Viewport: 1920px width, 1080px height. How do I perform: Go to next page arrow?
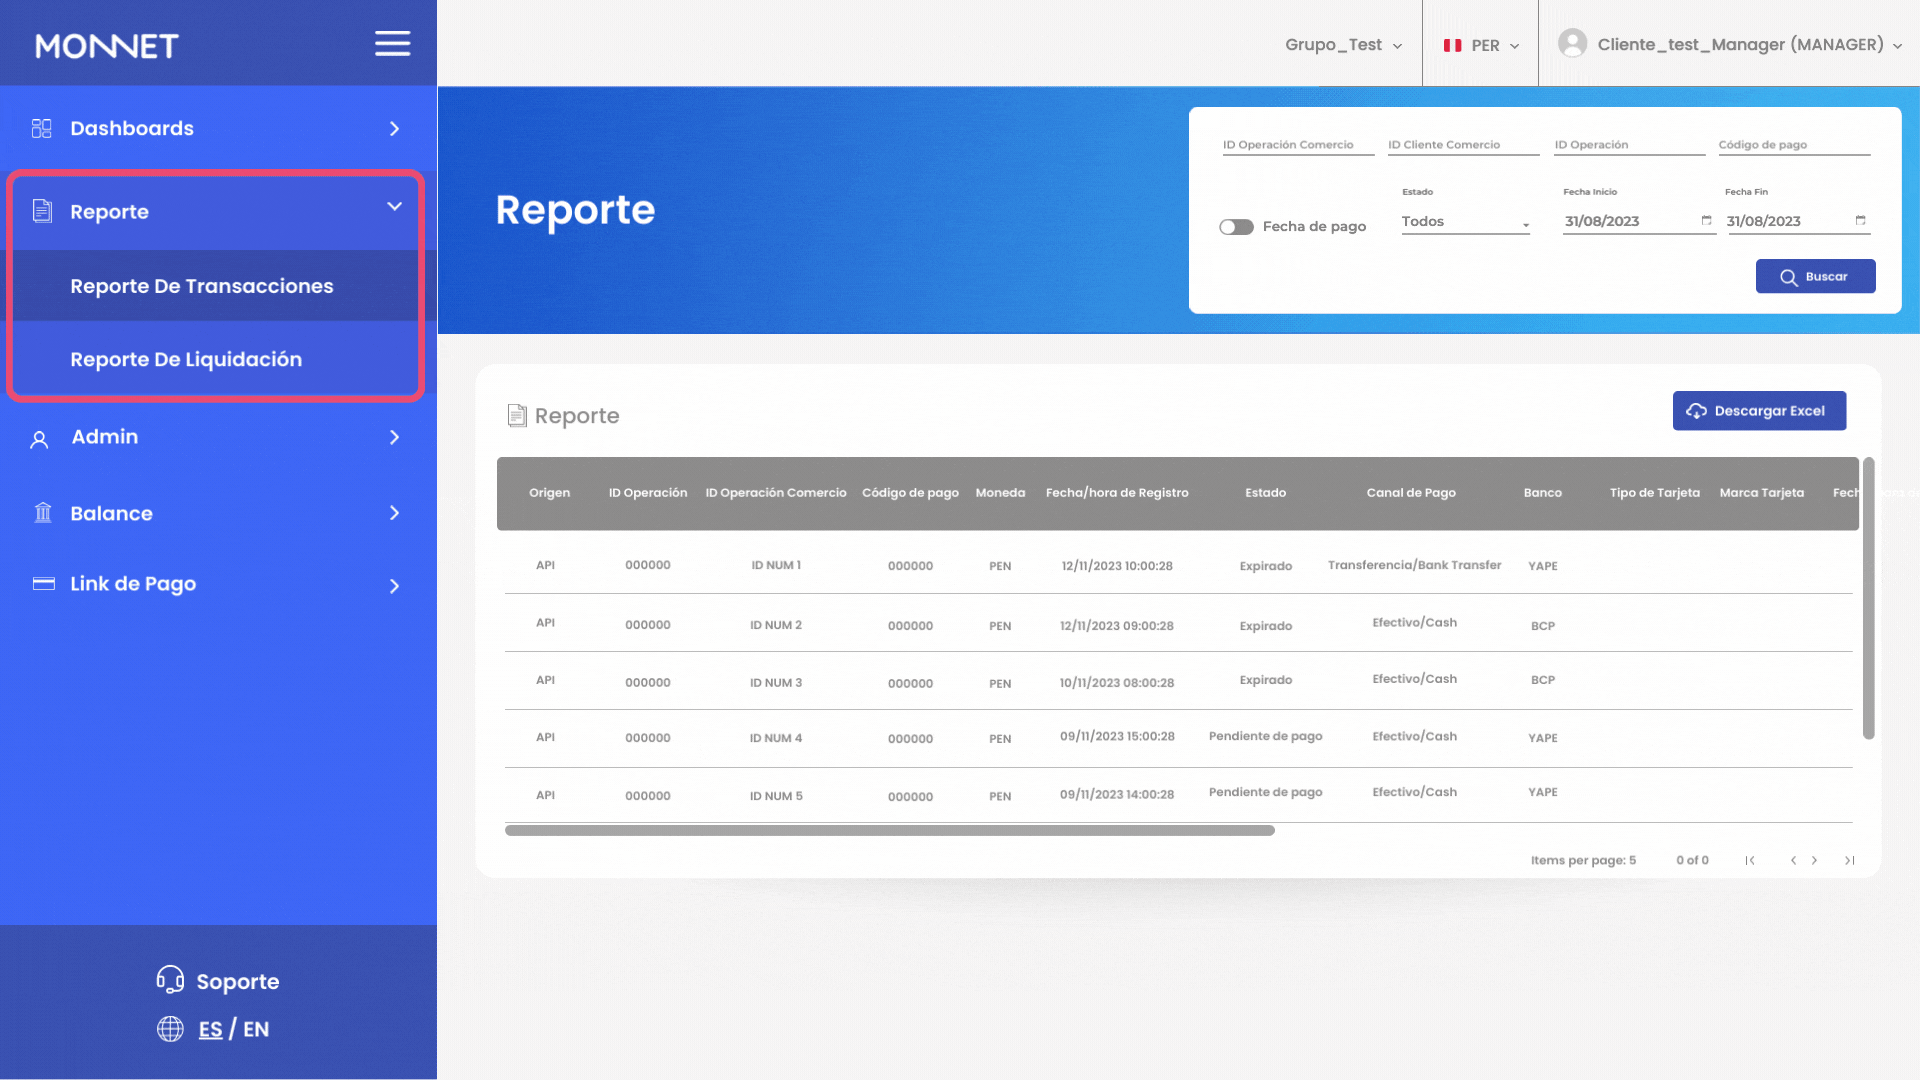coord(1815,860)
